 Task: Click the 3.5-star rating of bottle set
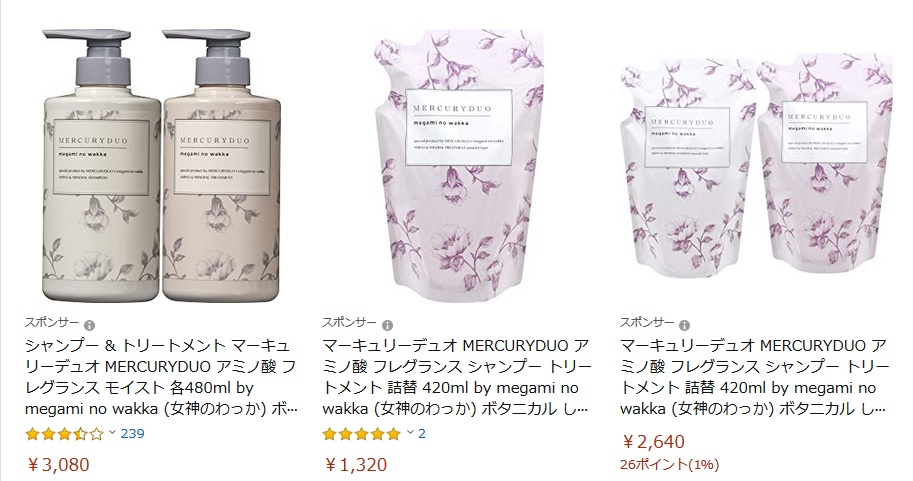65,434
